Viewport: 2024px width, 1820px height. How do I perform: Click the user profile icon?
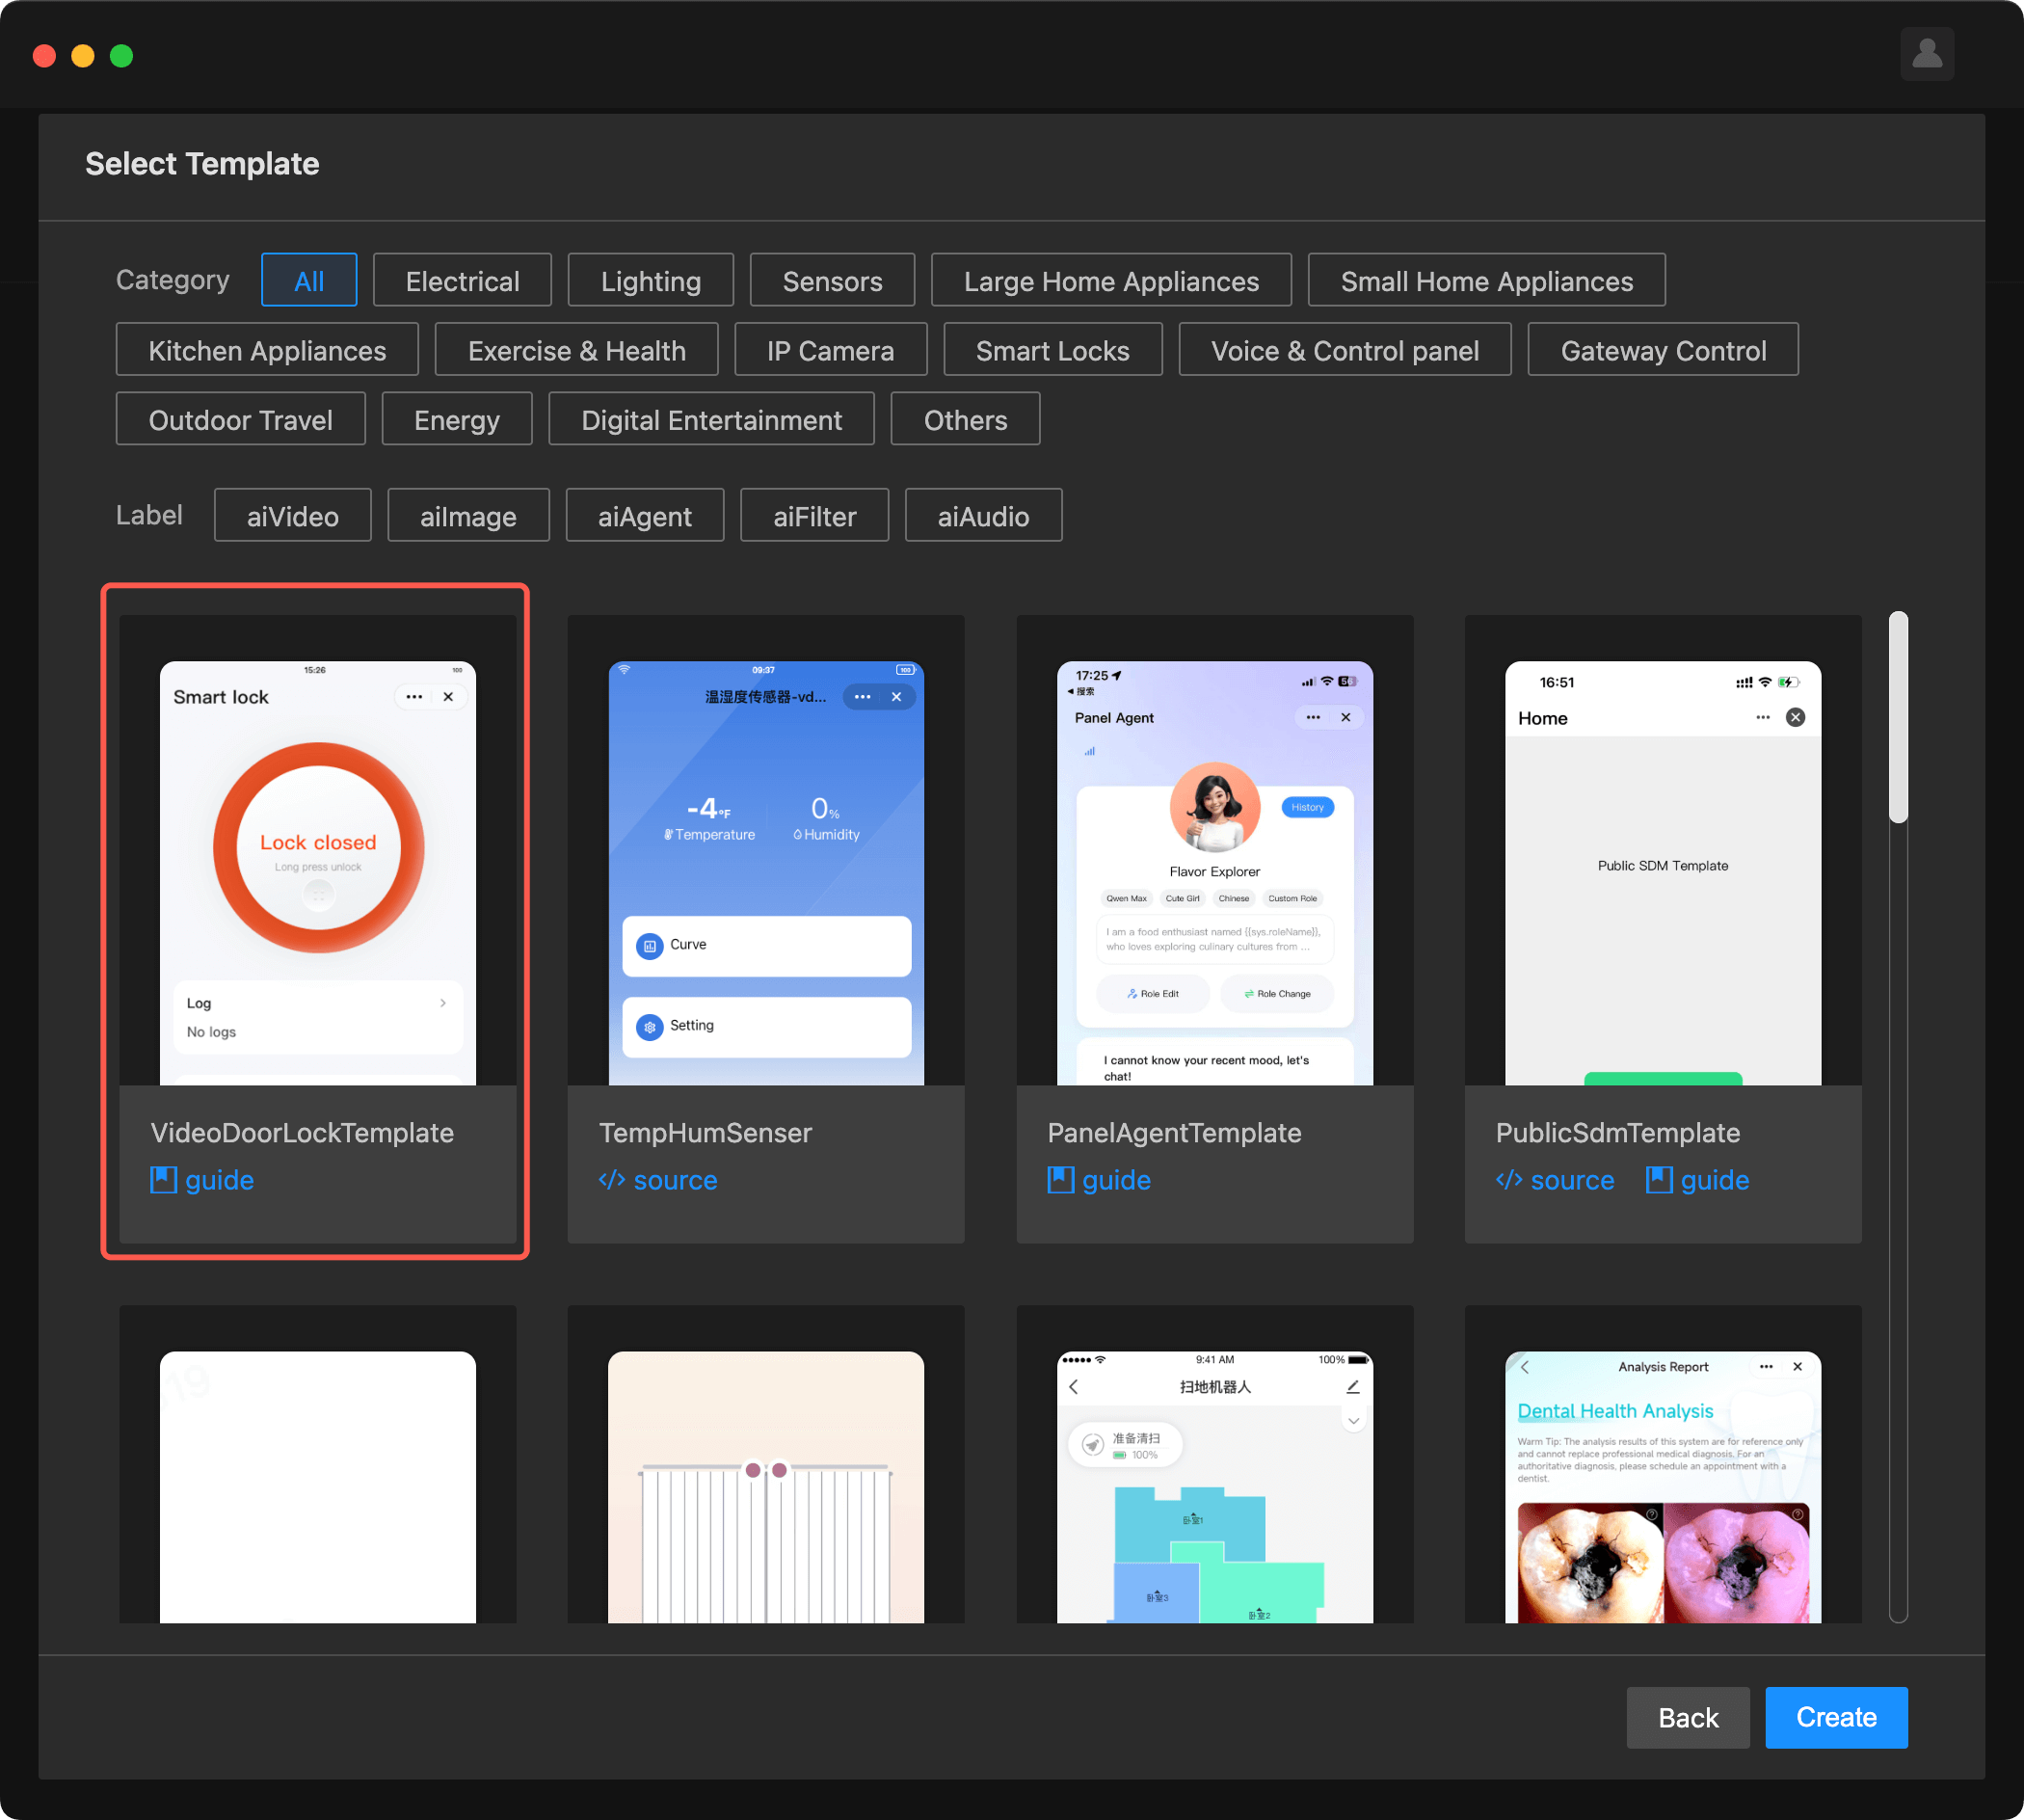pos(1926,54)
